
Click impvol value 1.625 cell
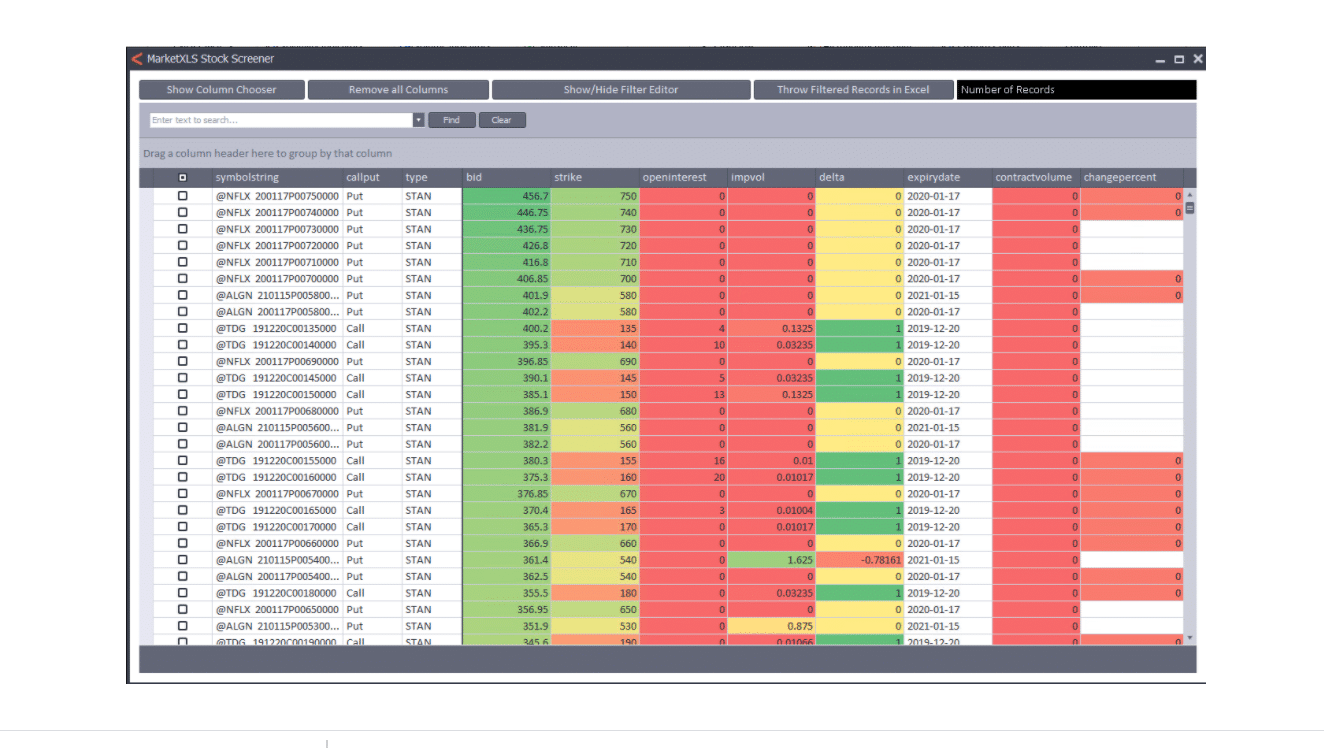771,560
